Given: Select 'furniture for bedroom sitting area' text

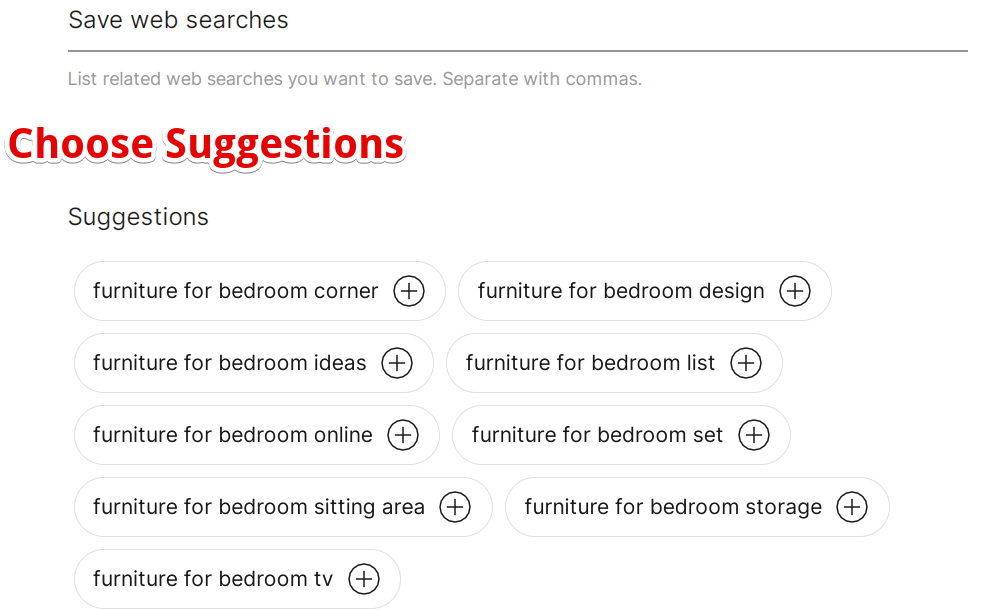Looking at the screenshot, I should tap(259, 507).
